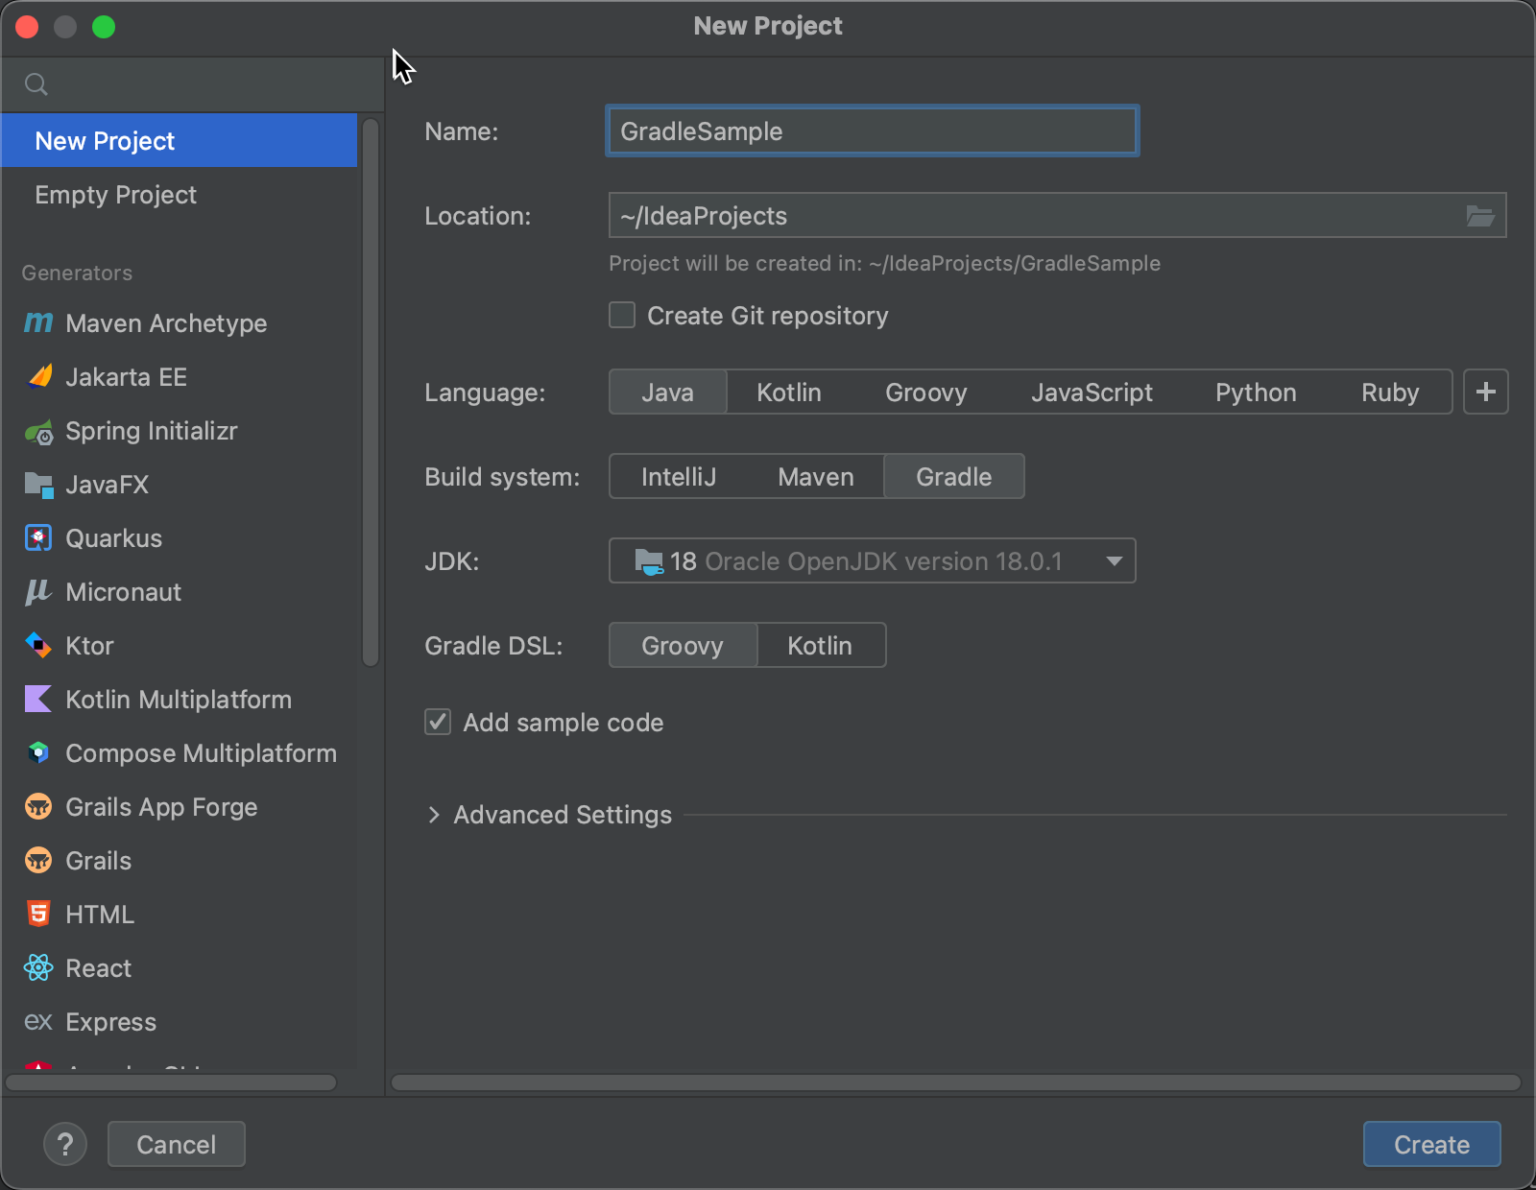Cancel the new project dialog
The height and width of the screenshot is (1190, 1536).
click(x=176, y=1144)
